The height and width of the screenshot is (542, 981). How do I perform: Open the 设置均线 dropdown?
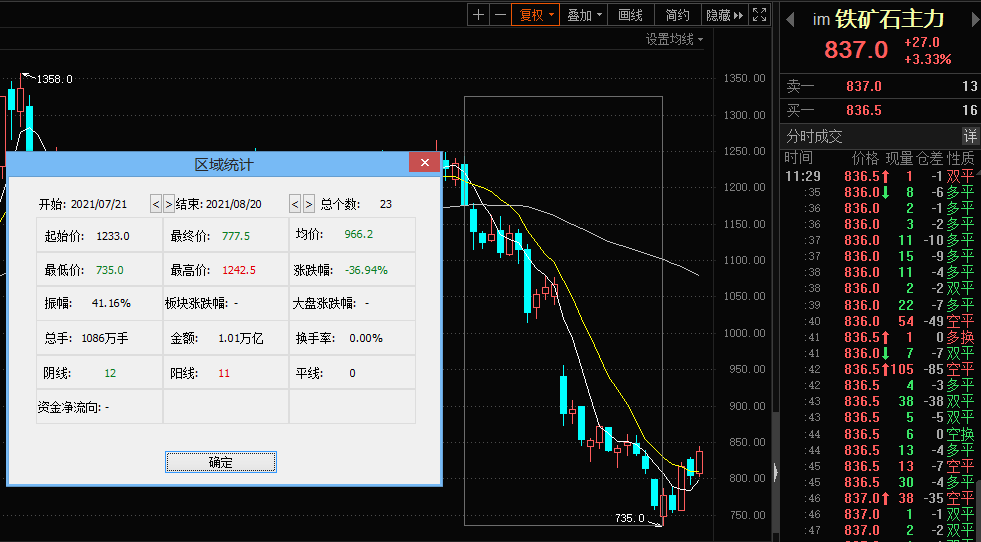click(674, 39)
